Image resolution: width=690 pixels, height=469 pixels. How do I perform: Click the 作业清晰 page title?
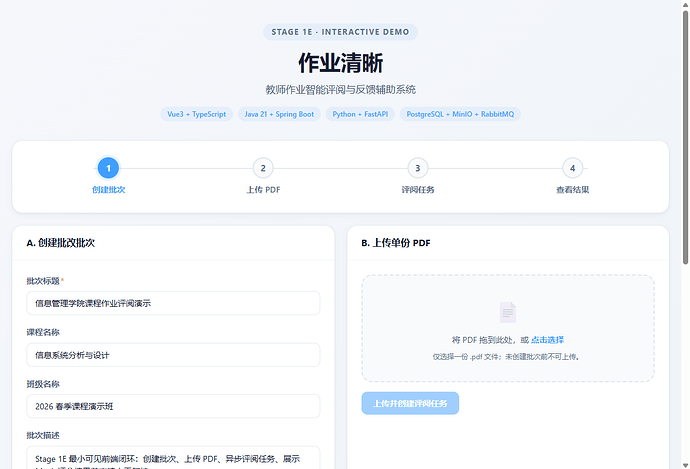(x=341, y=63)
